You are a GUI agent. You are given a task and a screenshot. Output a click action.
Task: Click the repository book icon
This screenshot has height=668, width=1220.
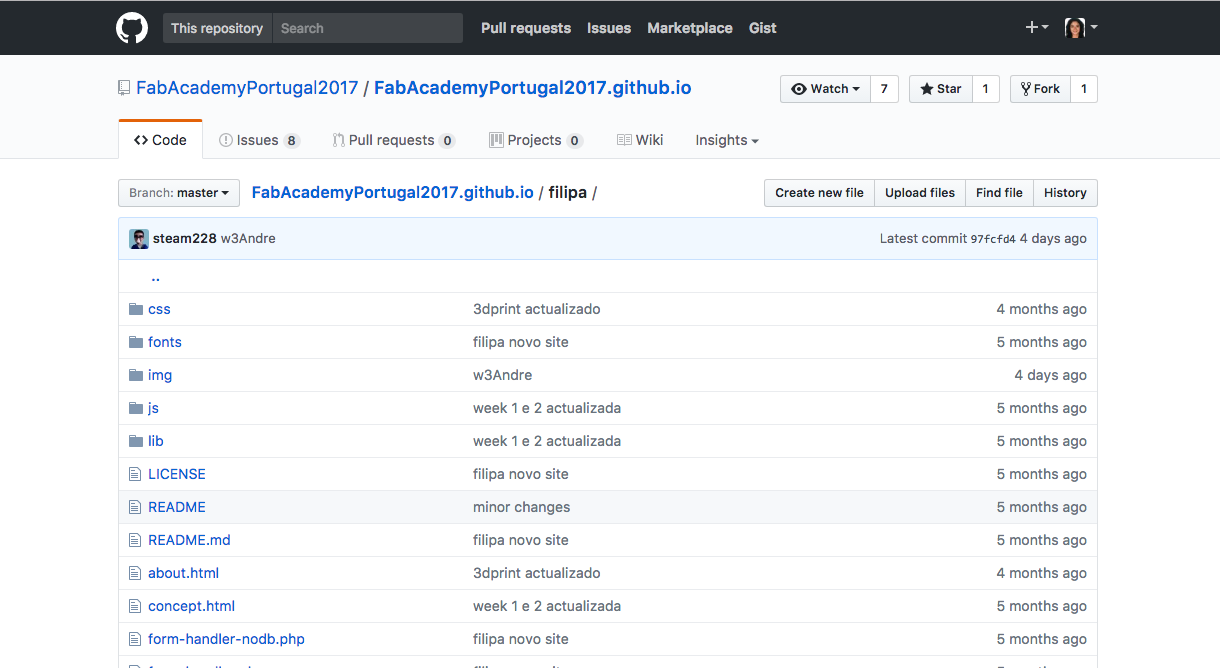click(x=124, y=88)
